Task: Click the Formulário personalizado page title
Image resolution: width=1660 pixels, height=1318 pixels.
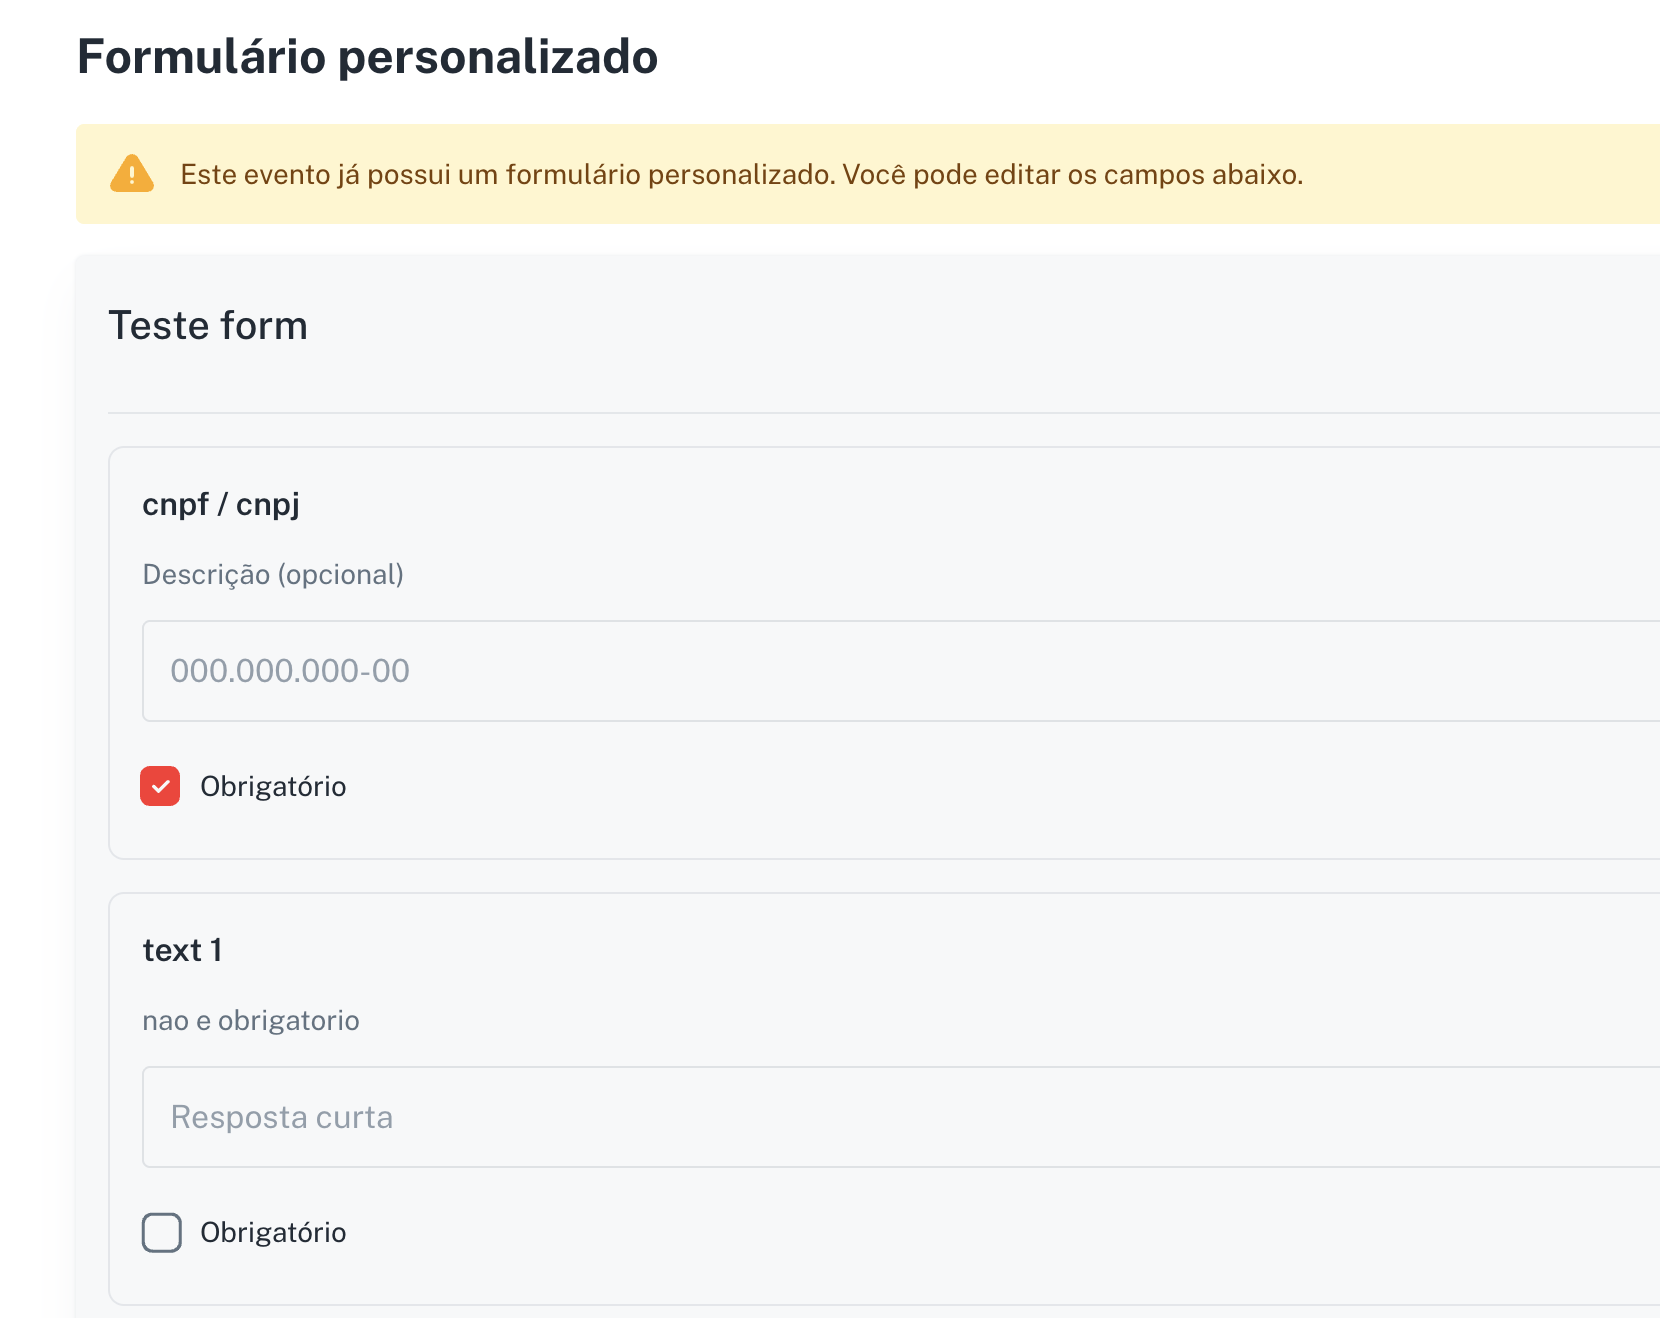Action: point(368,57)
